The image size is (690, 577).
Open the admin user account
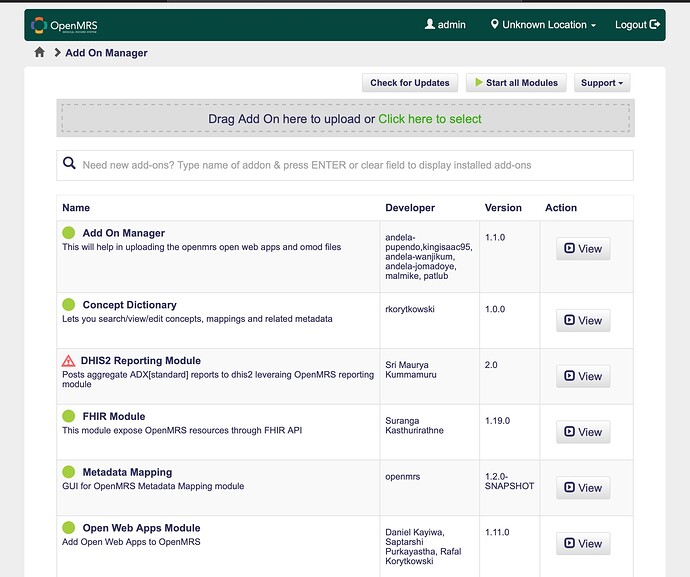(445, 25)
